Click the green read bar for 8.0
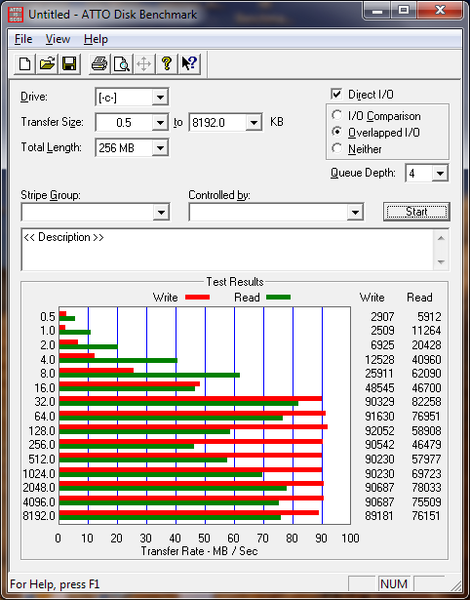This screenshot has height=600, width=470. tap(150, 375)
